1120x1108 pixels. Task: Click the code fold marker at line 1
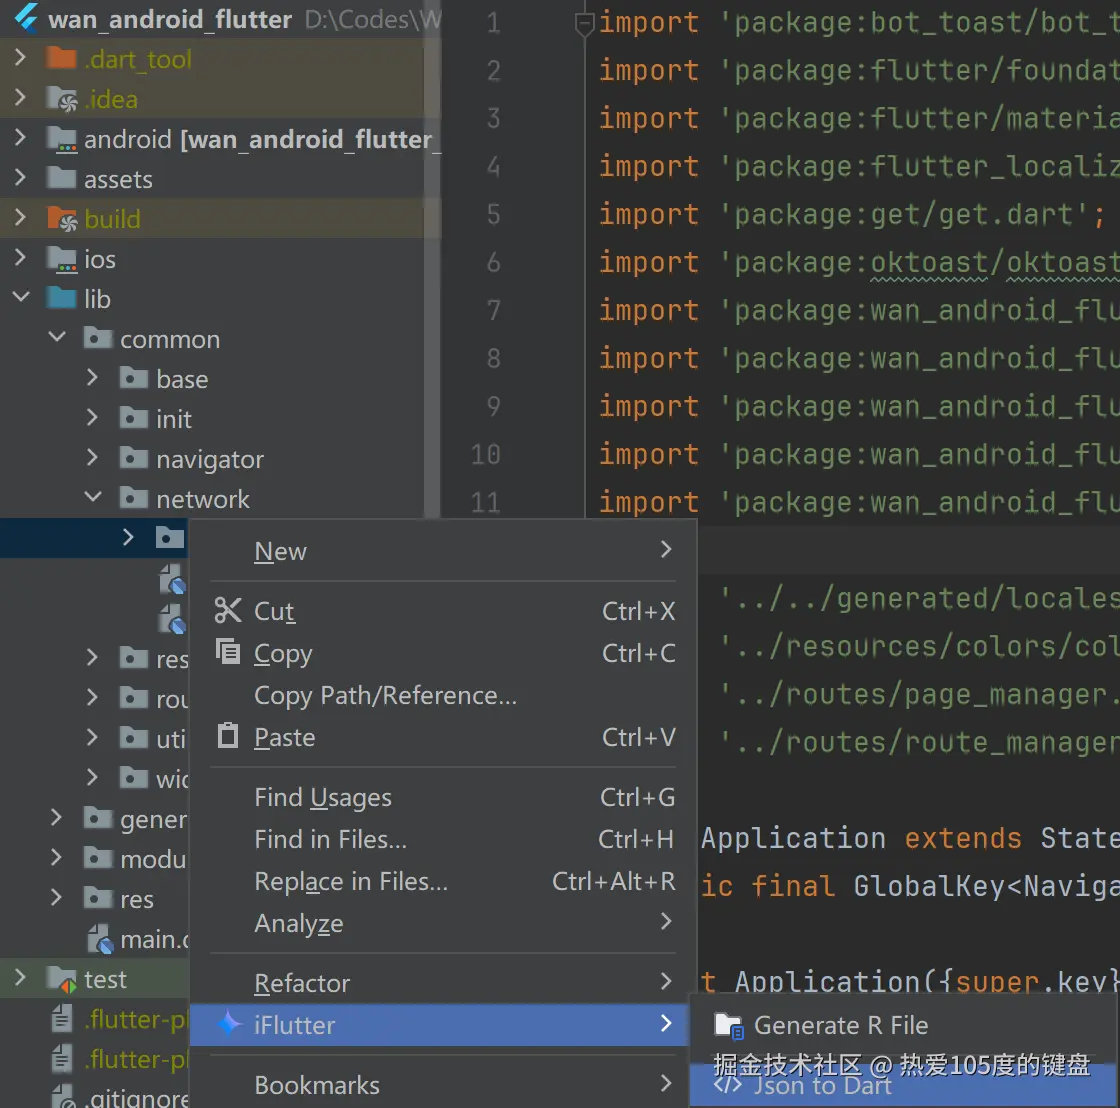pyautogui.click(x=584, y=24)
